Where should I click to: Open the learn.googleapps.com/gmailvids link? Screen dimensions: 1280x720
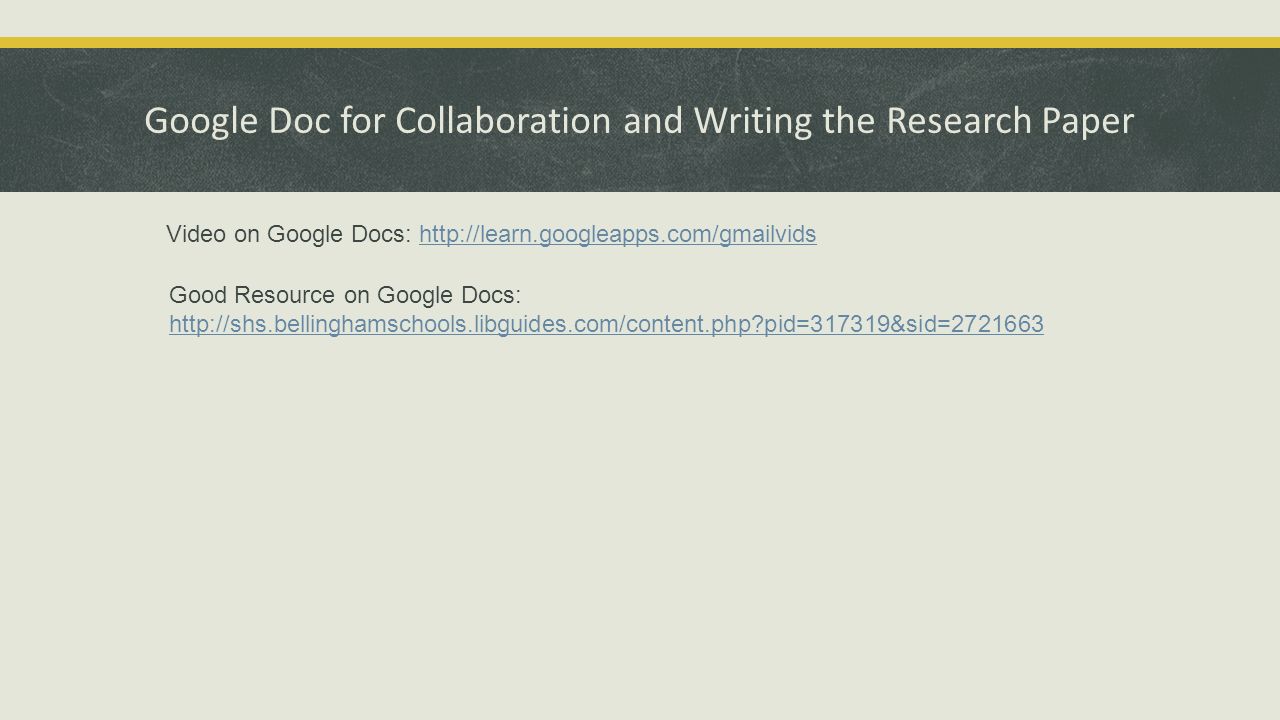tap(618, 234)
